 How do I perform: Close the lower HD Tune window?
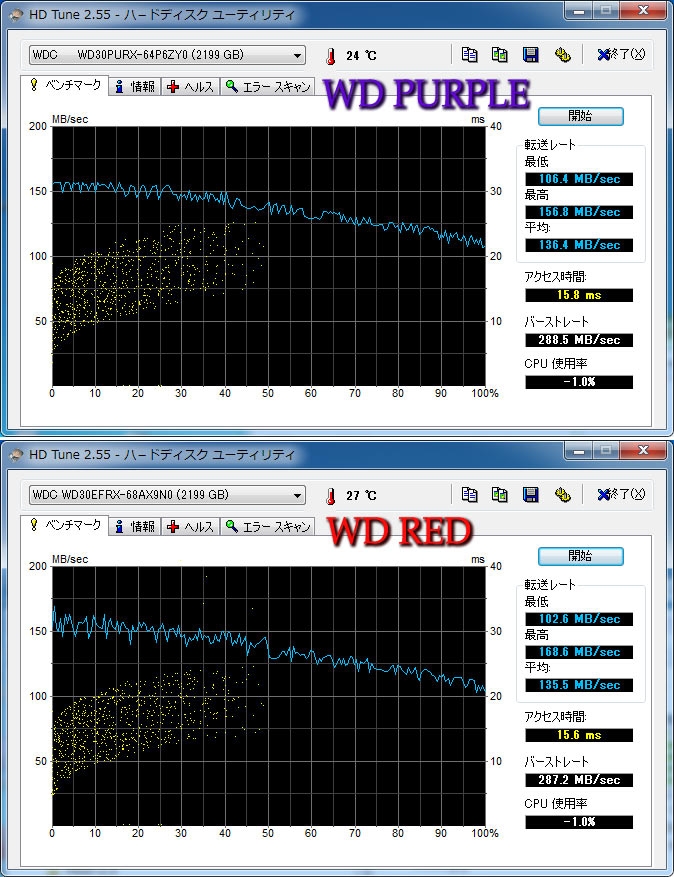coord(643,450)
